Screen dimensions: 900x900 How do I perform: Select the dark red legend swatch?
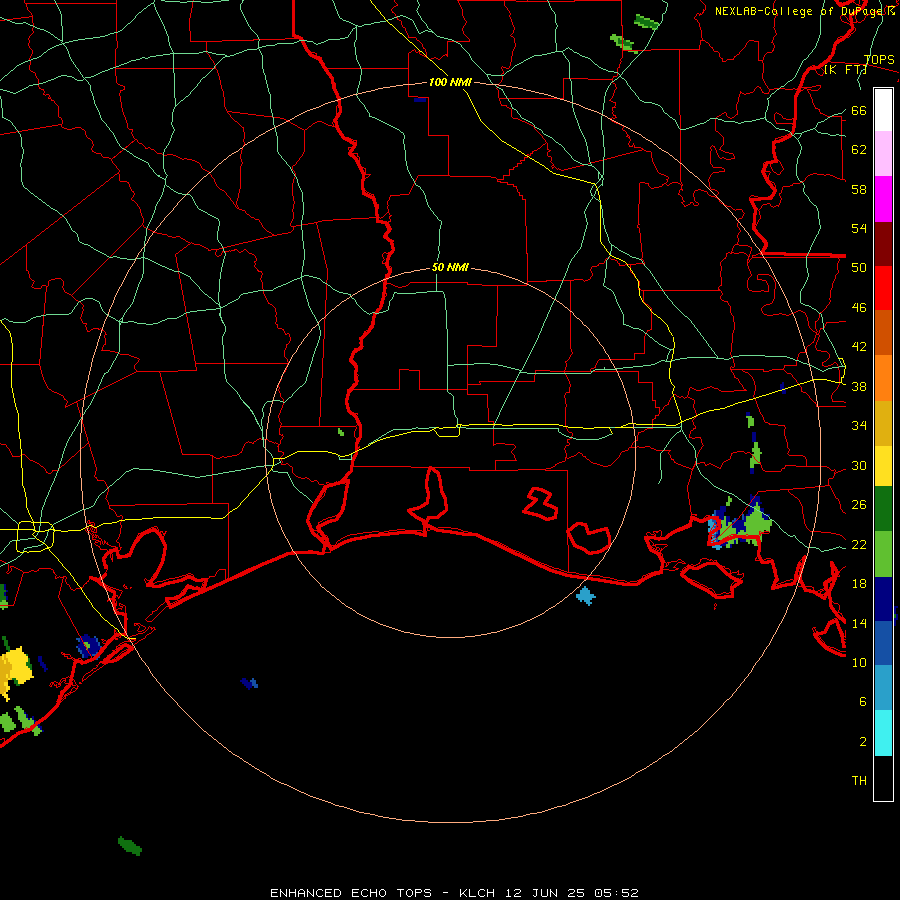pos(883,243)
